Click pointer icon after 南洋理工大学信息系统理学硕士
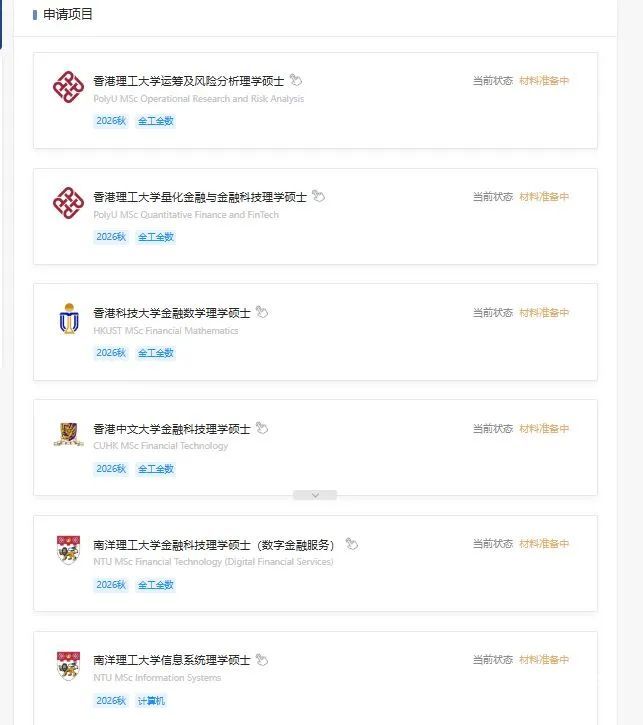This screenshot has height=725, width=643. [262, 660]
